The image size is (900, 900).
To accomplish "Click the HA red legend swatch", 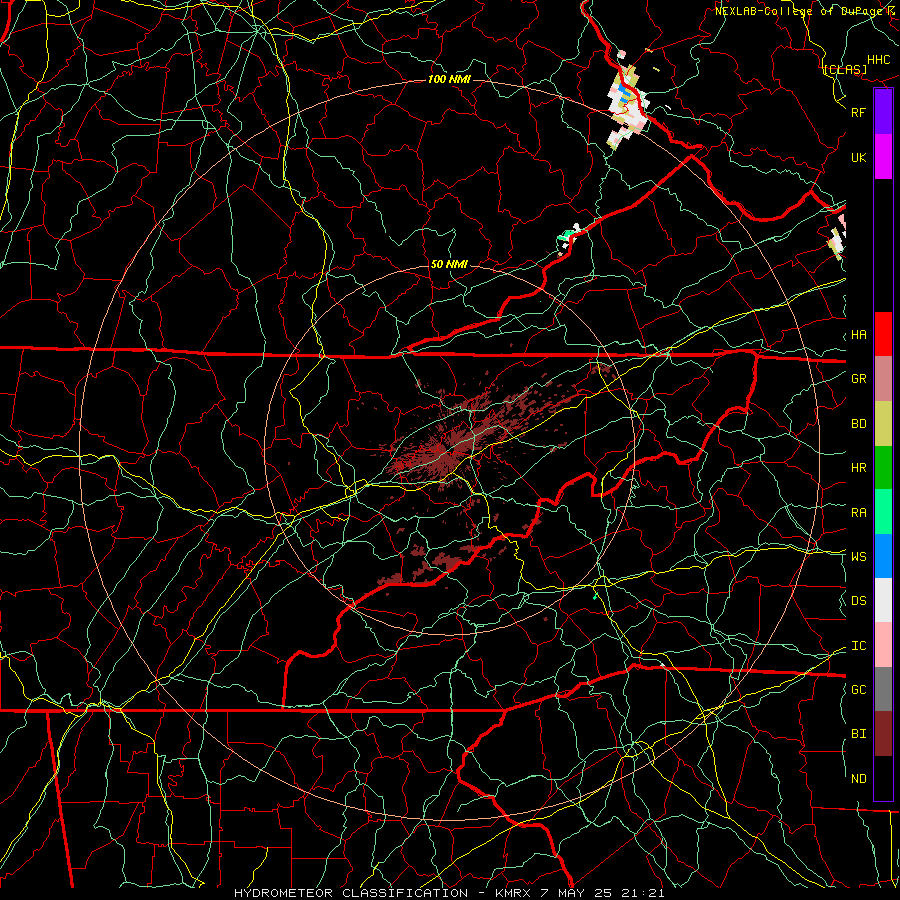I will [x=883, y=334].
